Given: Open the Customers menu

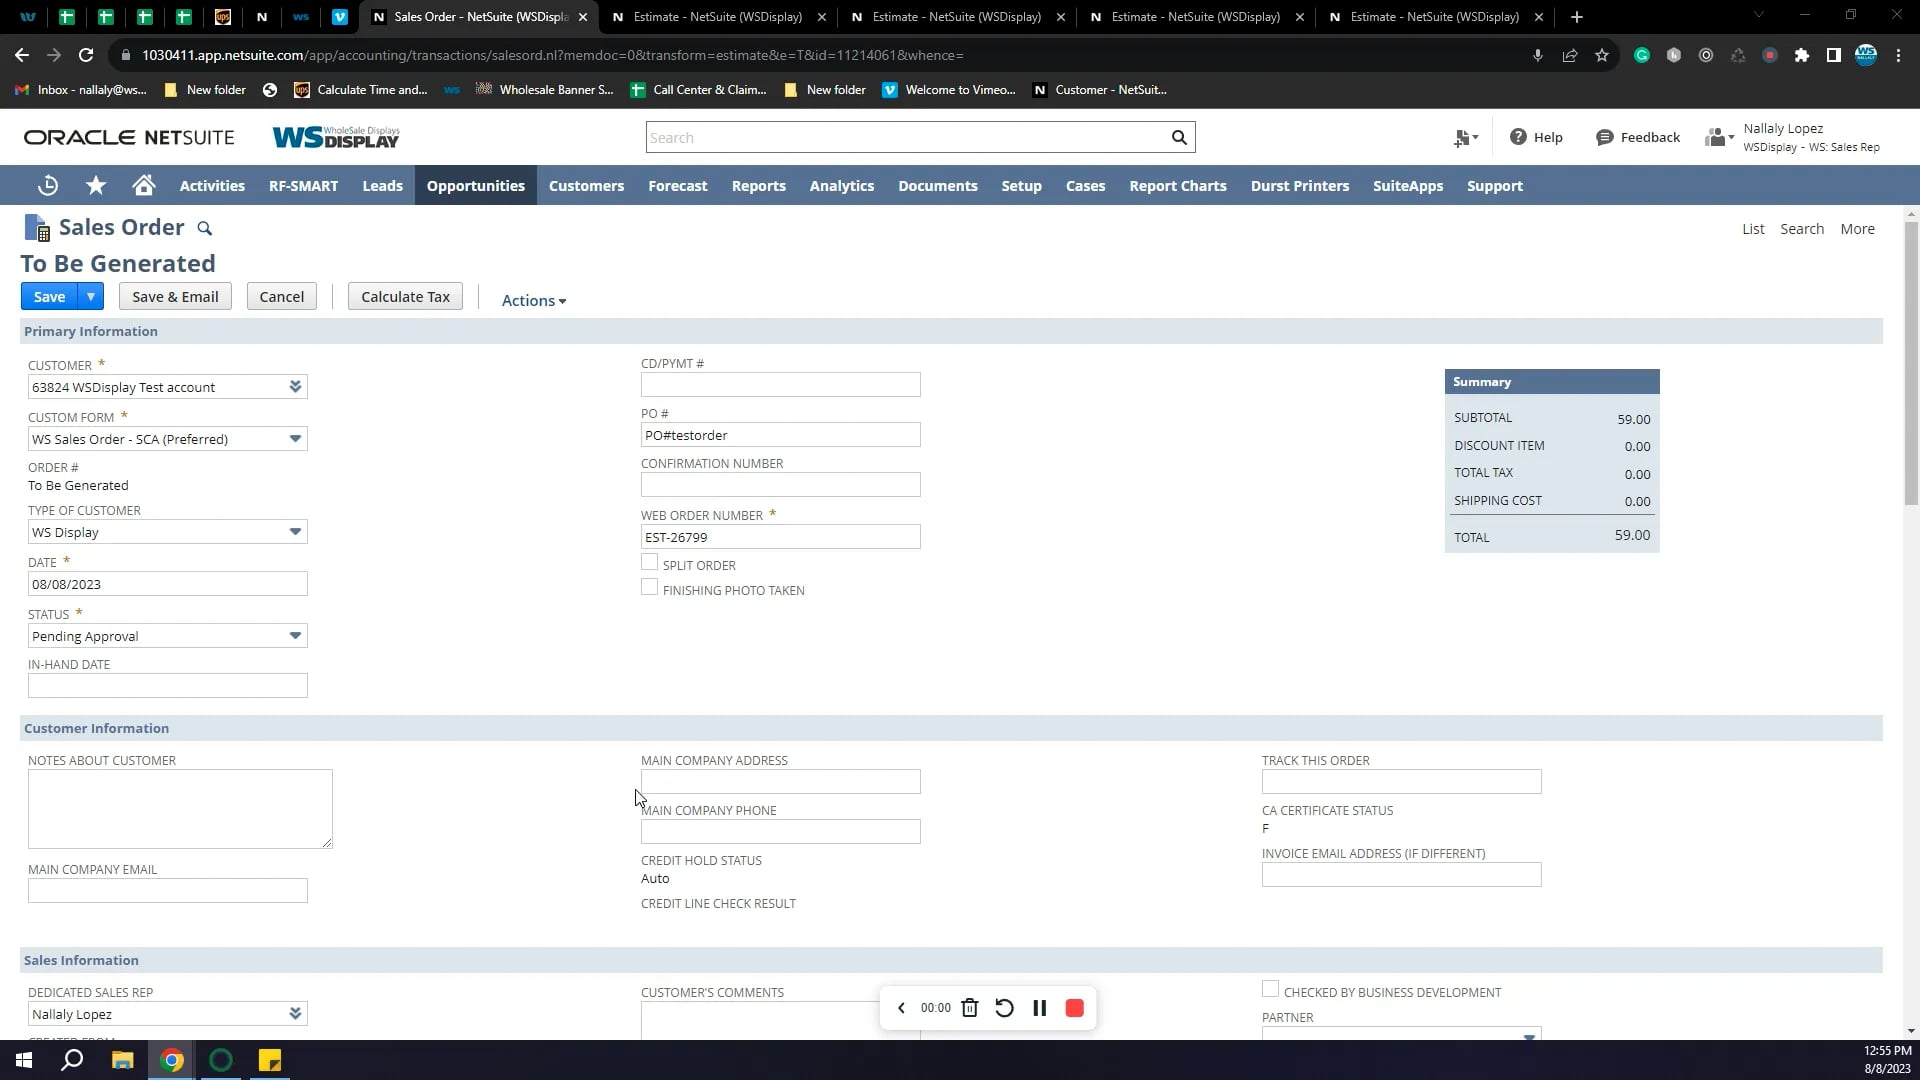Looking at the screenshot, I should point(586,186).
